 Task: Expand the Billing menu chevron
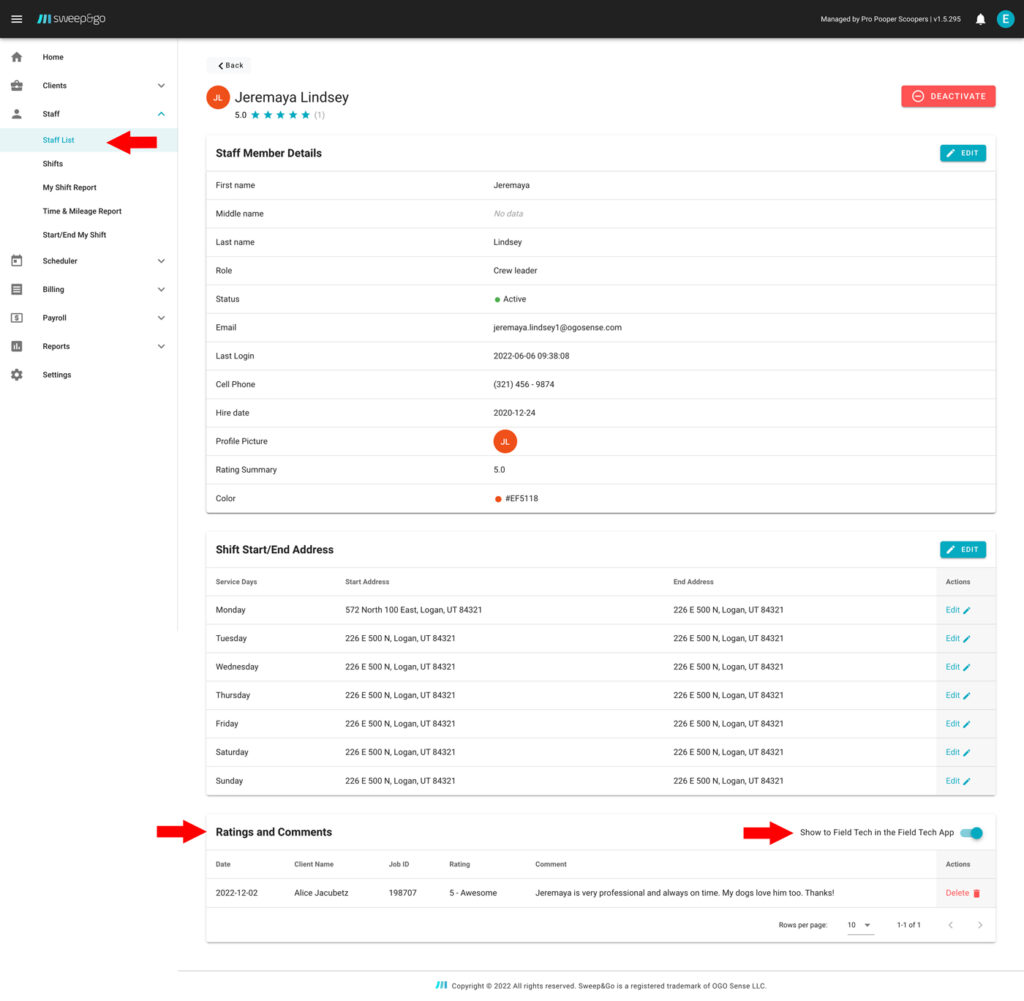tap(161, 290)
